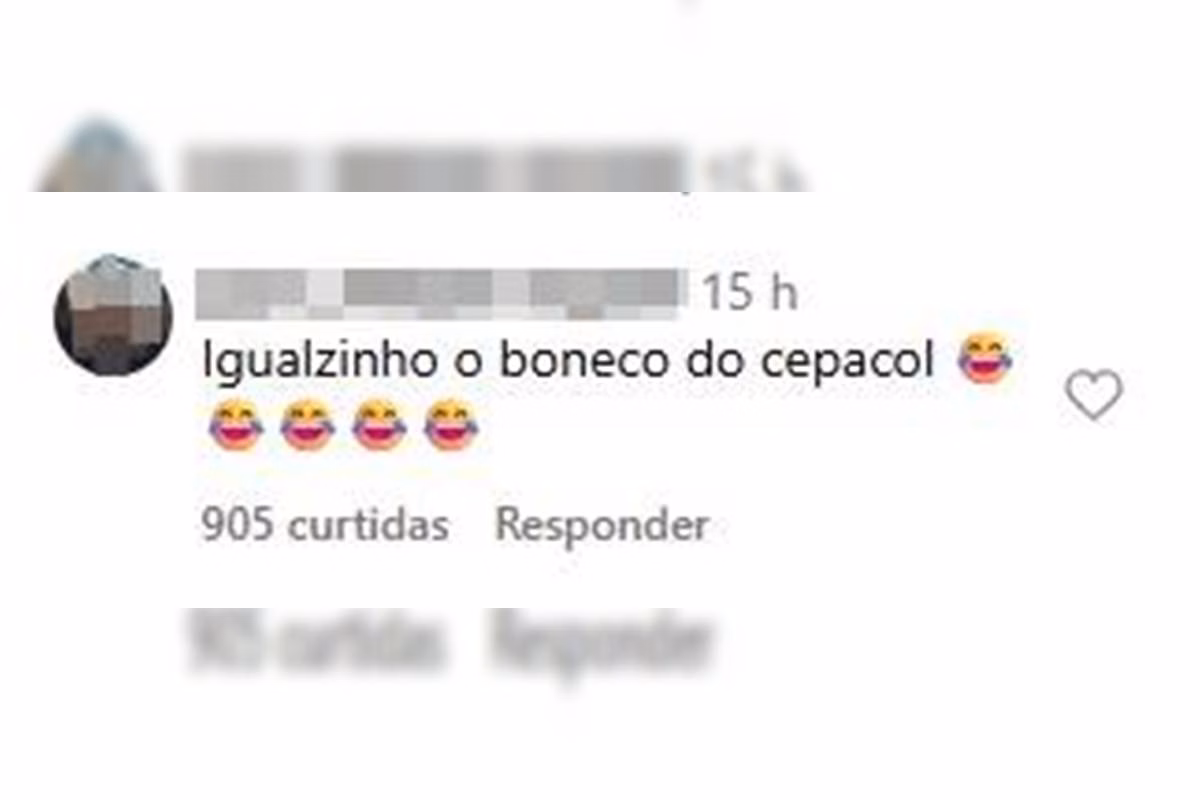Click the last laughing emoji on the second line
This screenshot has width=1200, height=800.
(452, 425)
